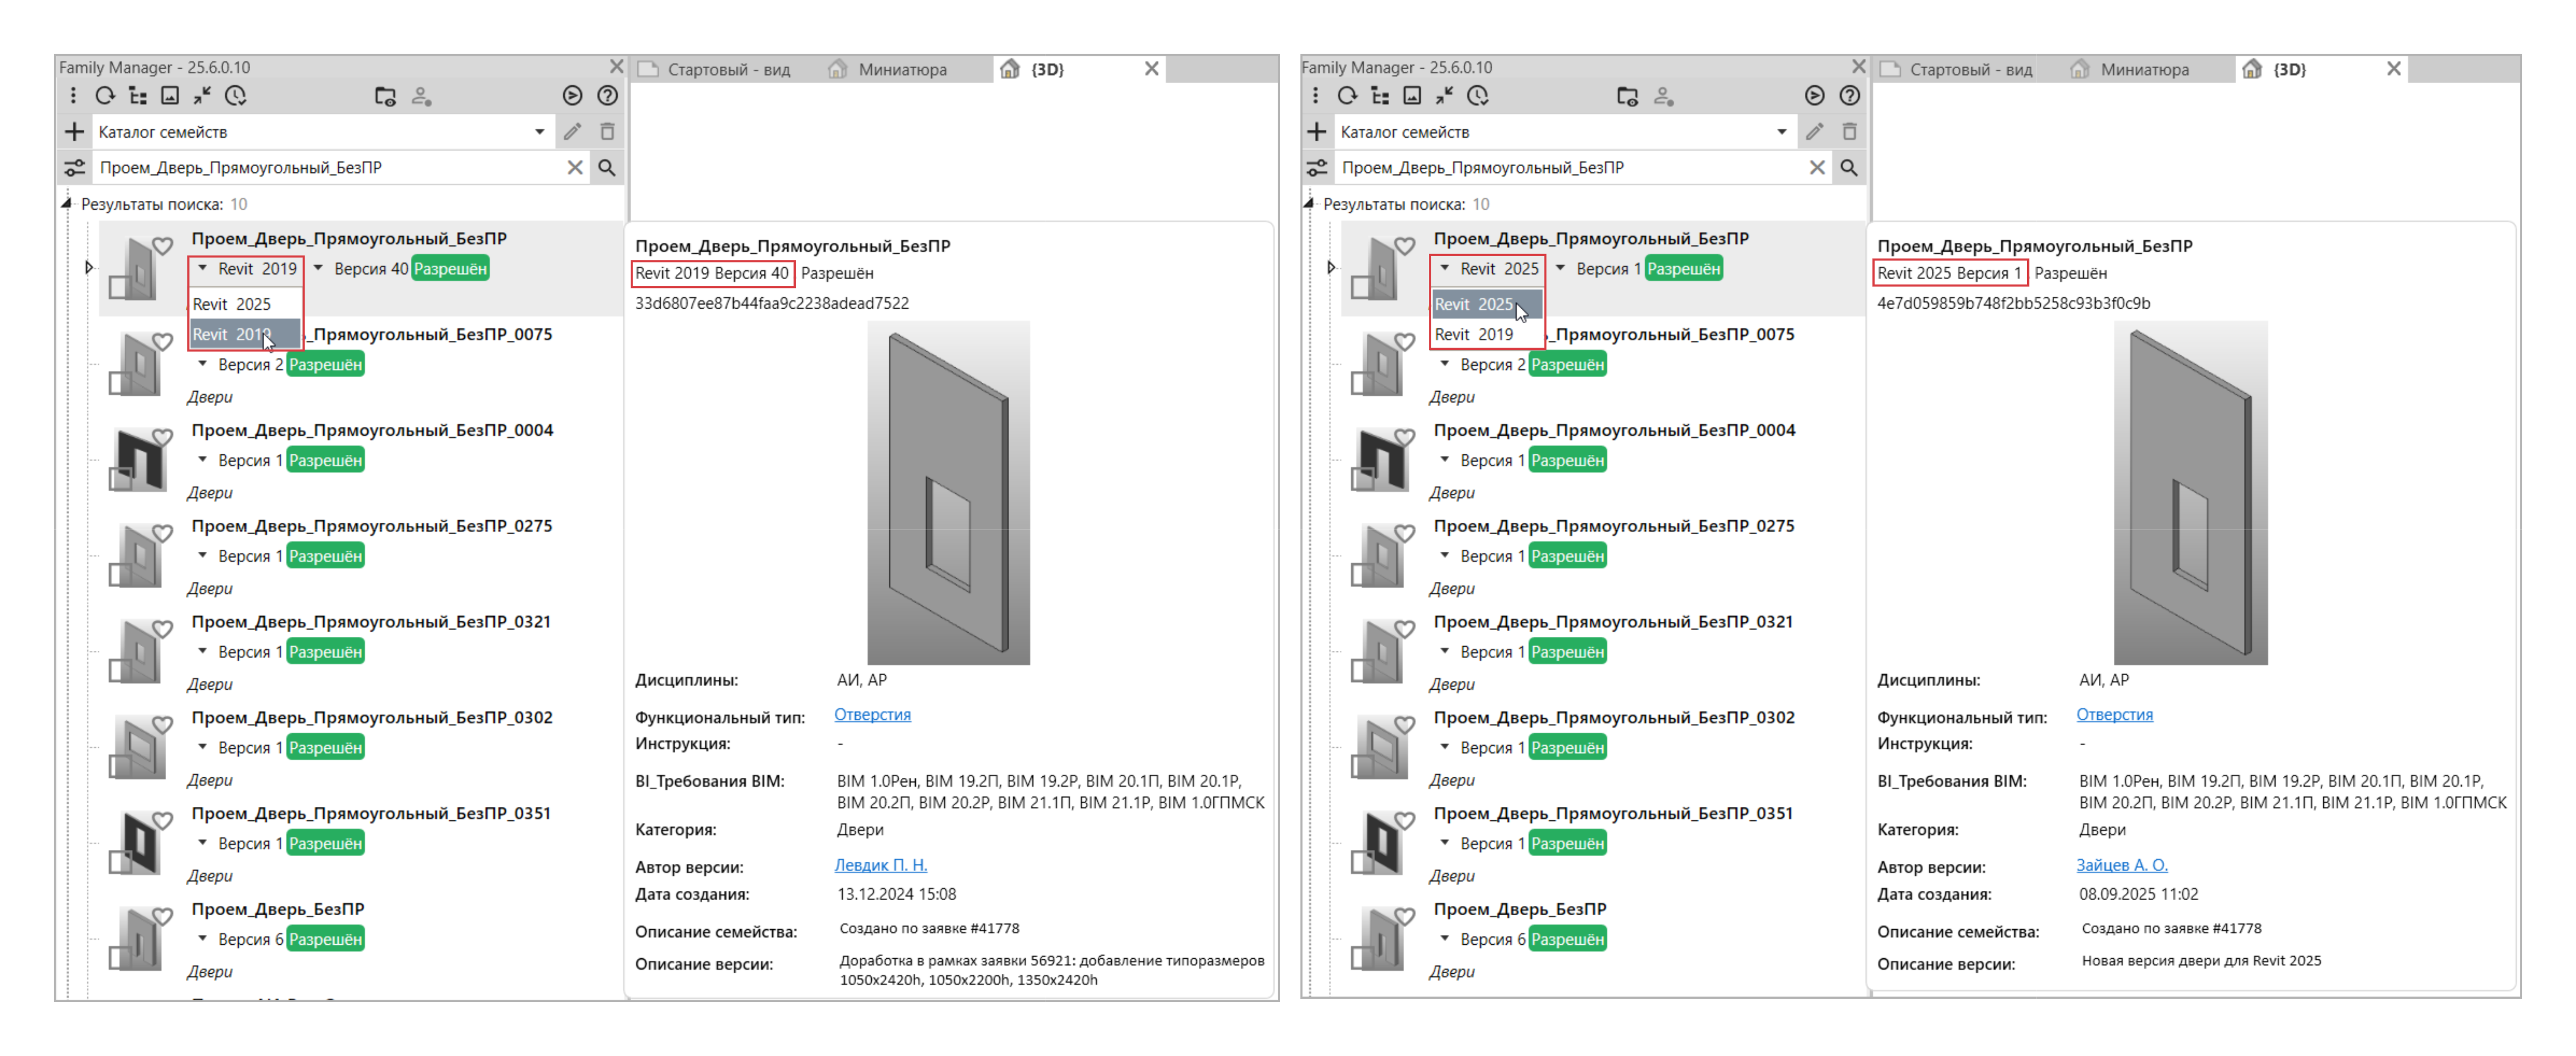
Task: Open search filter settings in right panel
Action: (x=1317, y=168)
